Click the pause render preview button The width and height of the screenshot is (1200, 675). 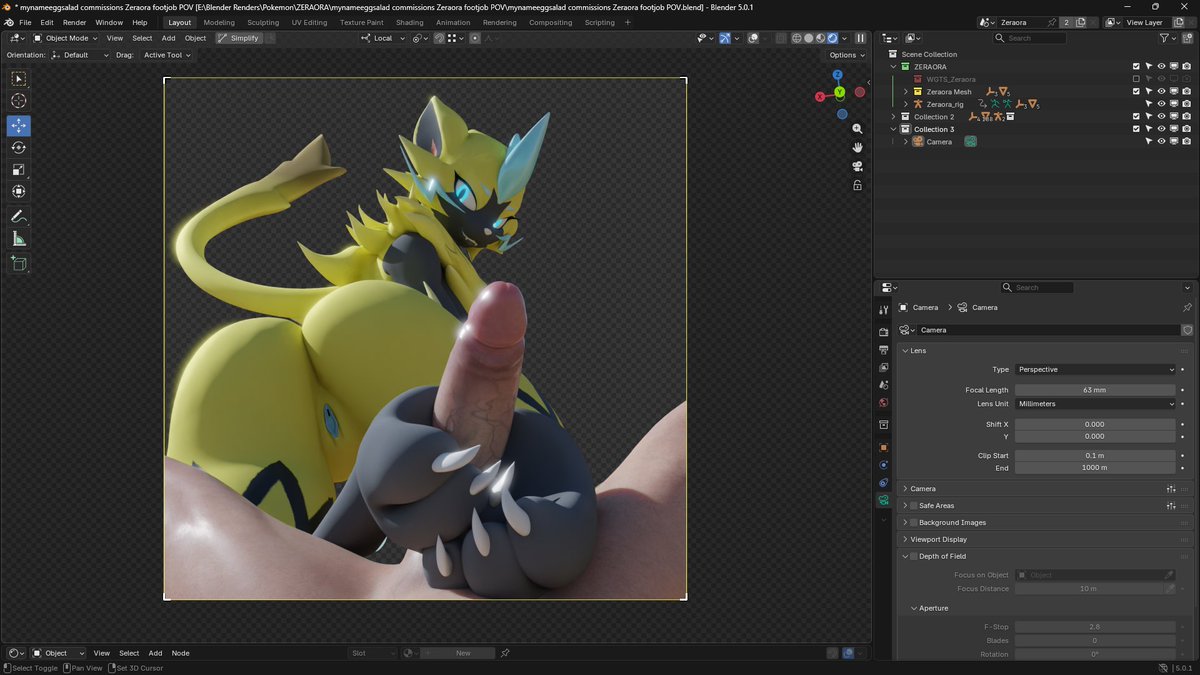click(x=860, y=38)
